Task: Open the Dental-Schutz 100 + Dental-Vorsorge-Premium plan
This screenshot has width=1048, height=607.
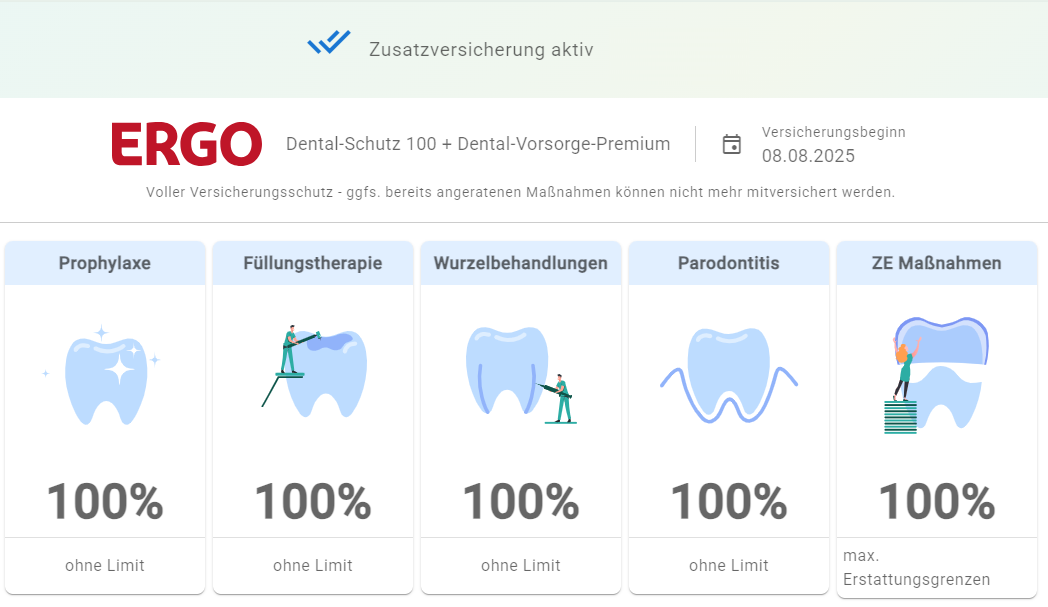Action: [x=479, y=143]
